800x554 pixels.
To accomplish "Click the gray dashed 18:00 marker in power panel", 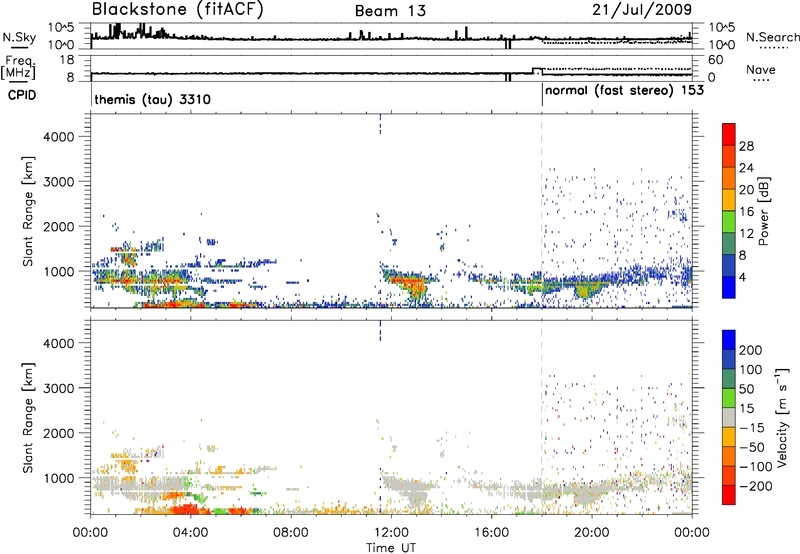I will click(x=542, y=211).
